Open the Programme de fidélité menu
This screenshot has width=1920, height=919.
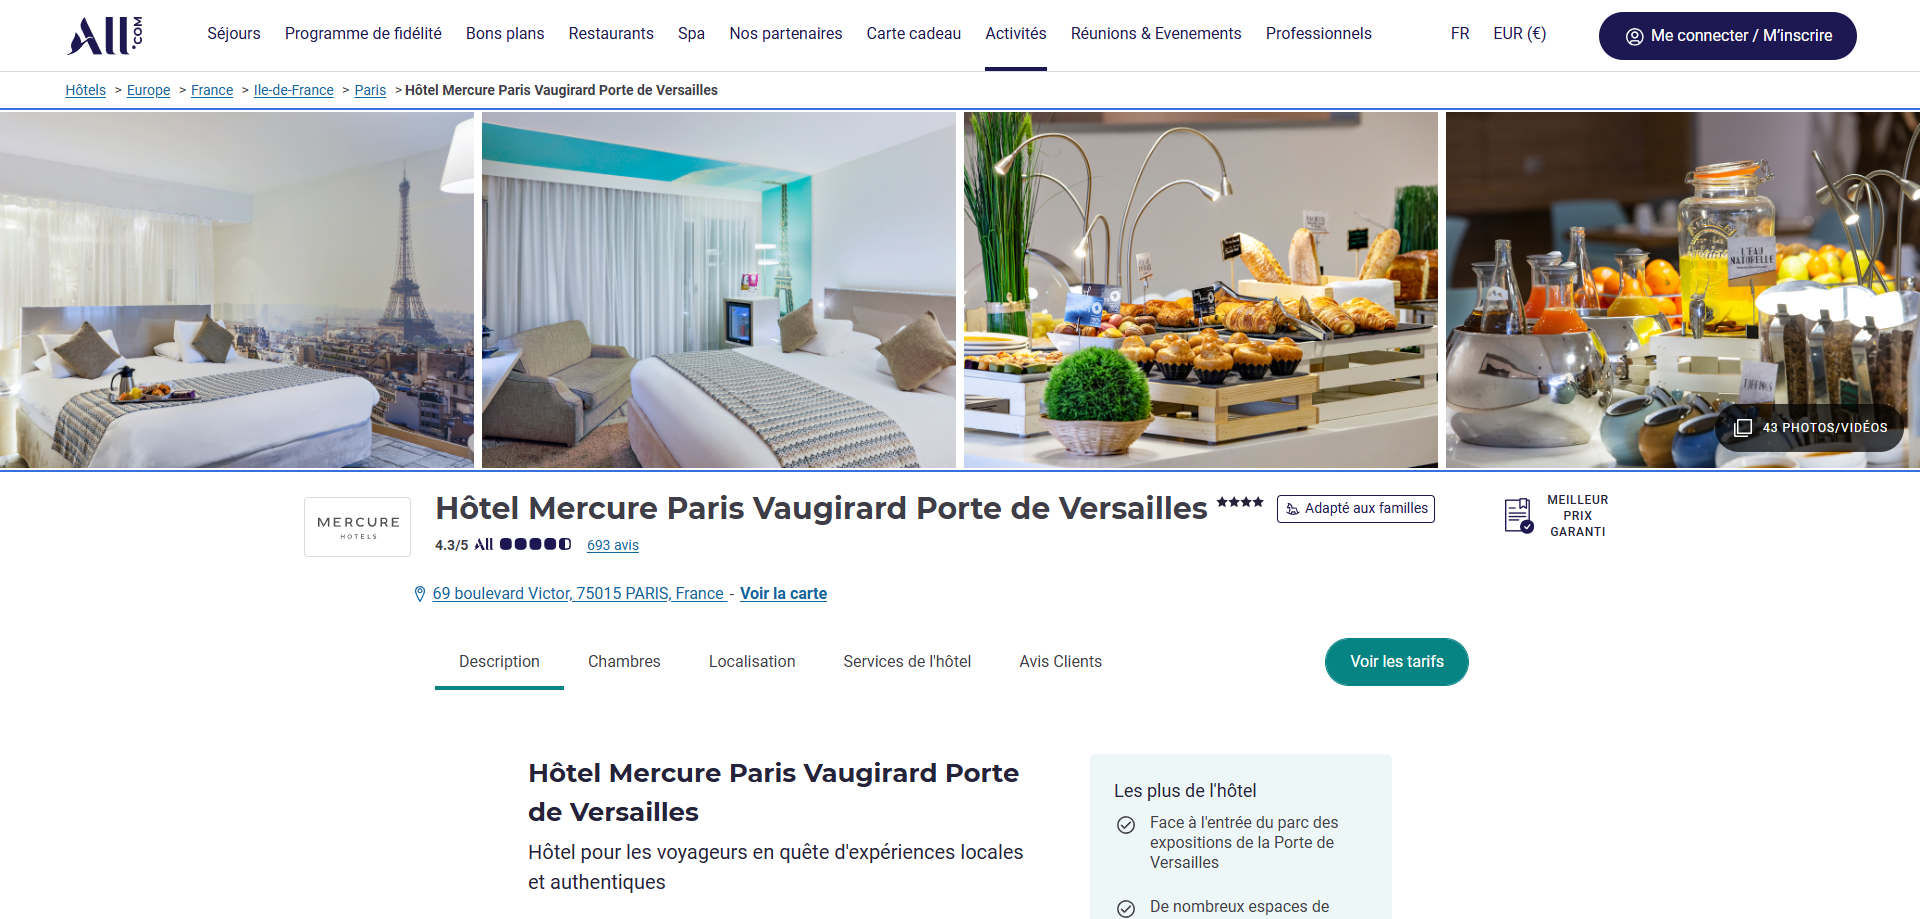(363, 34)
